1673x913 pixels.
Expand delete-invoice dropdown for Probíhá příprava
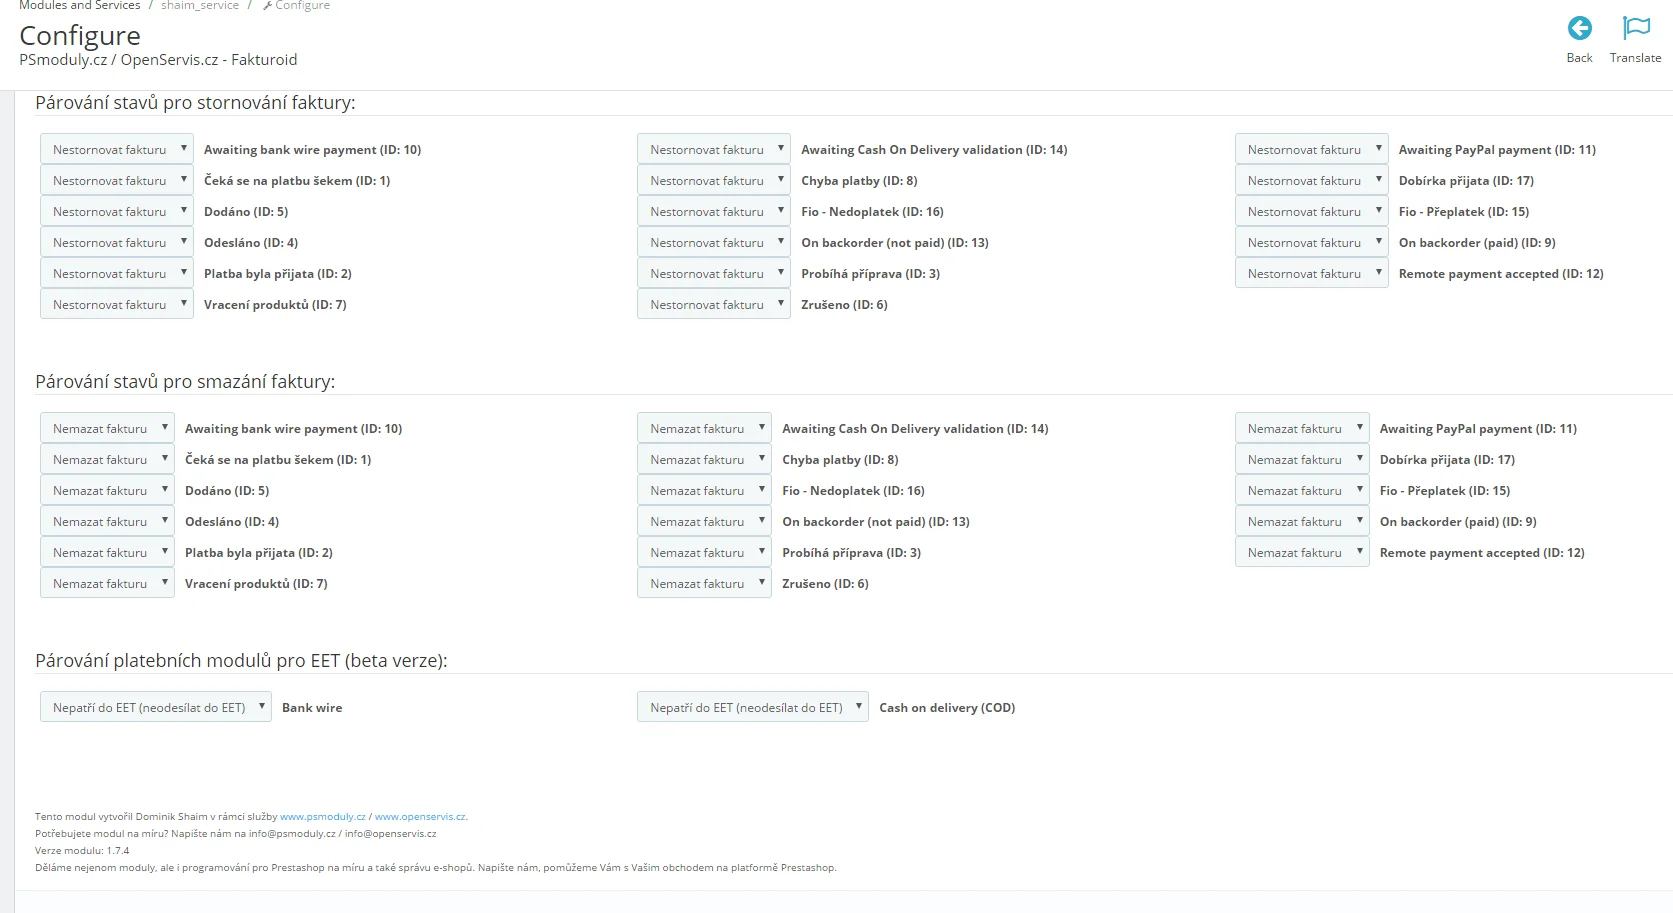click(x=704, y=553)
